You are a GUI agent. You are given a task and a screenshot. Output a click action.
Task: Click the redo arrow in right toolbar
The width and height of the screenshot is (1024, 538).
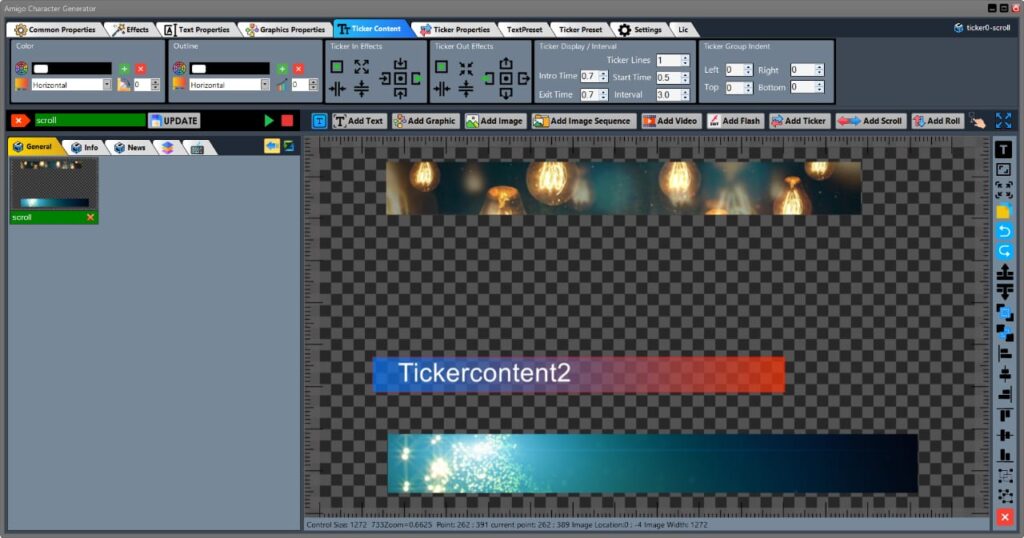1004,251
